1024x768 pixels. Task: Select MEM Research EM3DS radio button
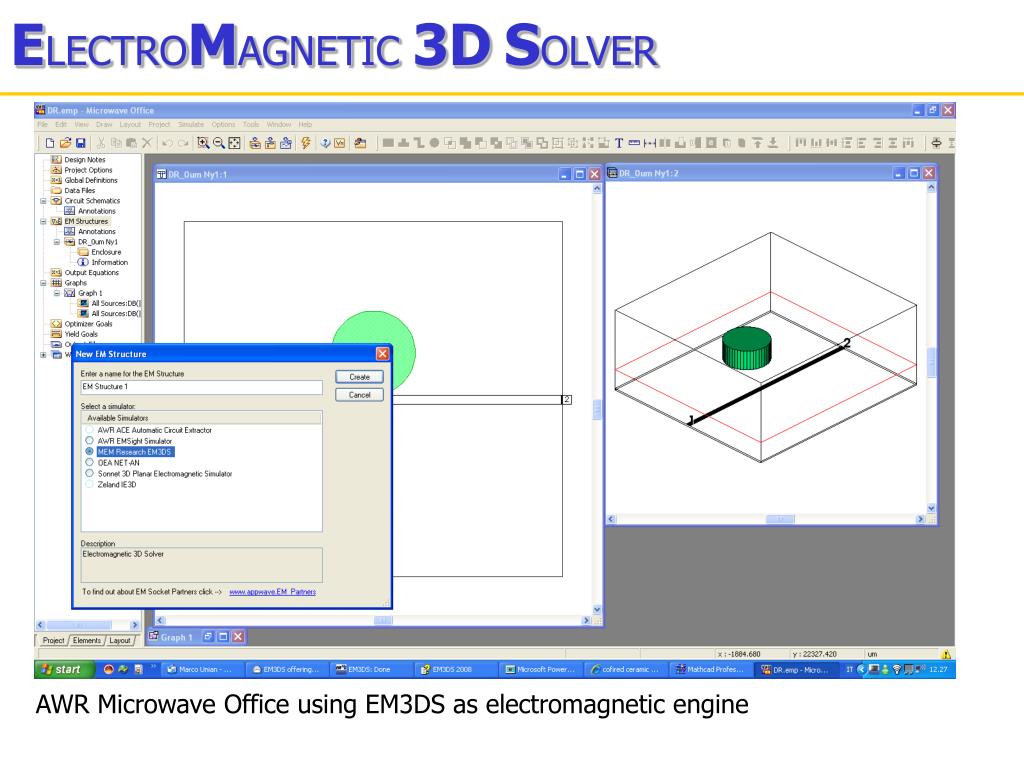(89, 451)
